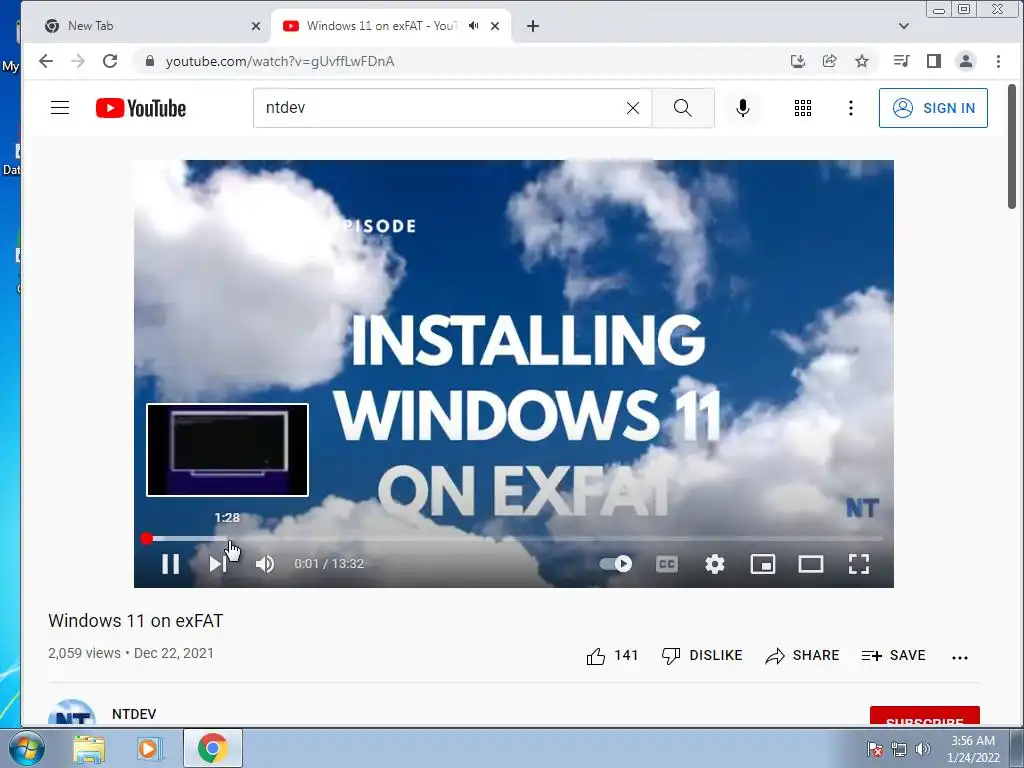Viewport: 1024px width, 768px height.
Task: Enter full screen mode
Action: click(x=859, y=564)
